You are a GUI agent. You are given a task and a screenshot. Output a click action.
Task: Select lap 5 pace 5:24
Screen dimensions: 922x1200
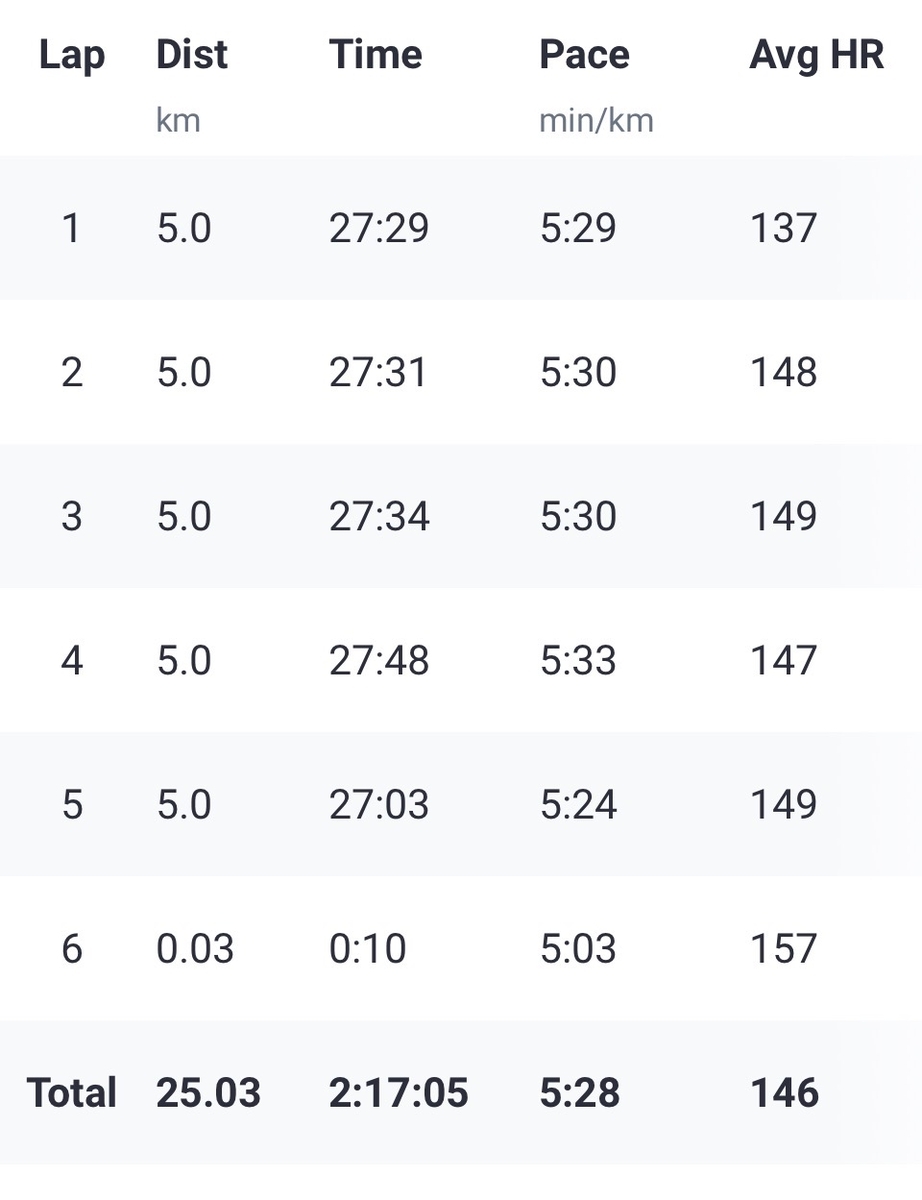578,805
